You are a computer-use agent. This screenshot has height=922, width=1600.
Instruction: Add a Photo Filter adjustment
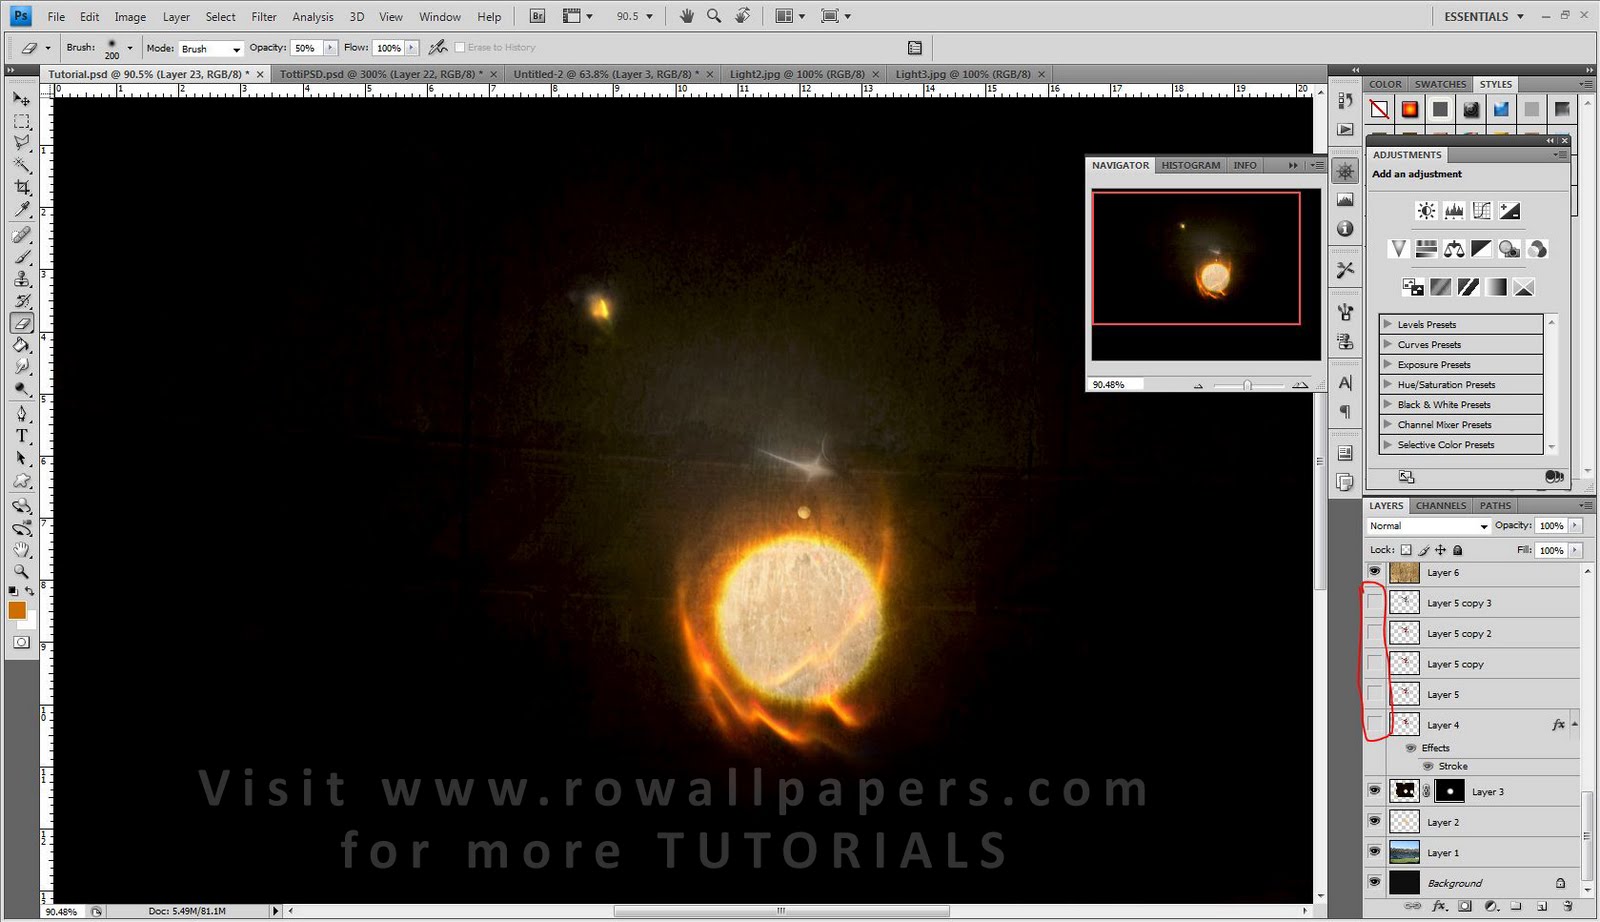pos(1510,249)
